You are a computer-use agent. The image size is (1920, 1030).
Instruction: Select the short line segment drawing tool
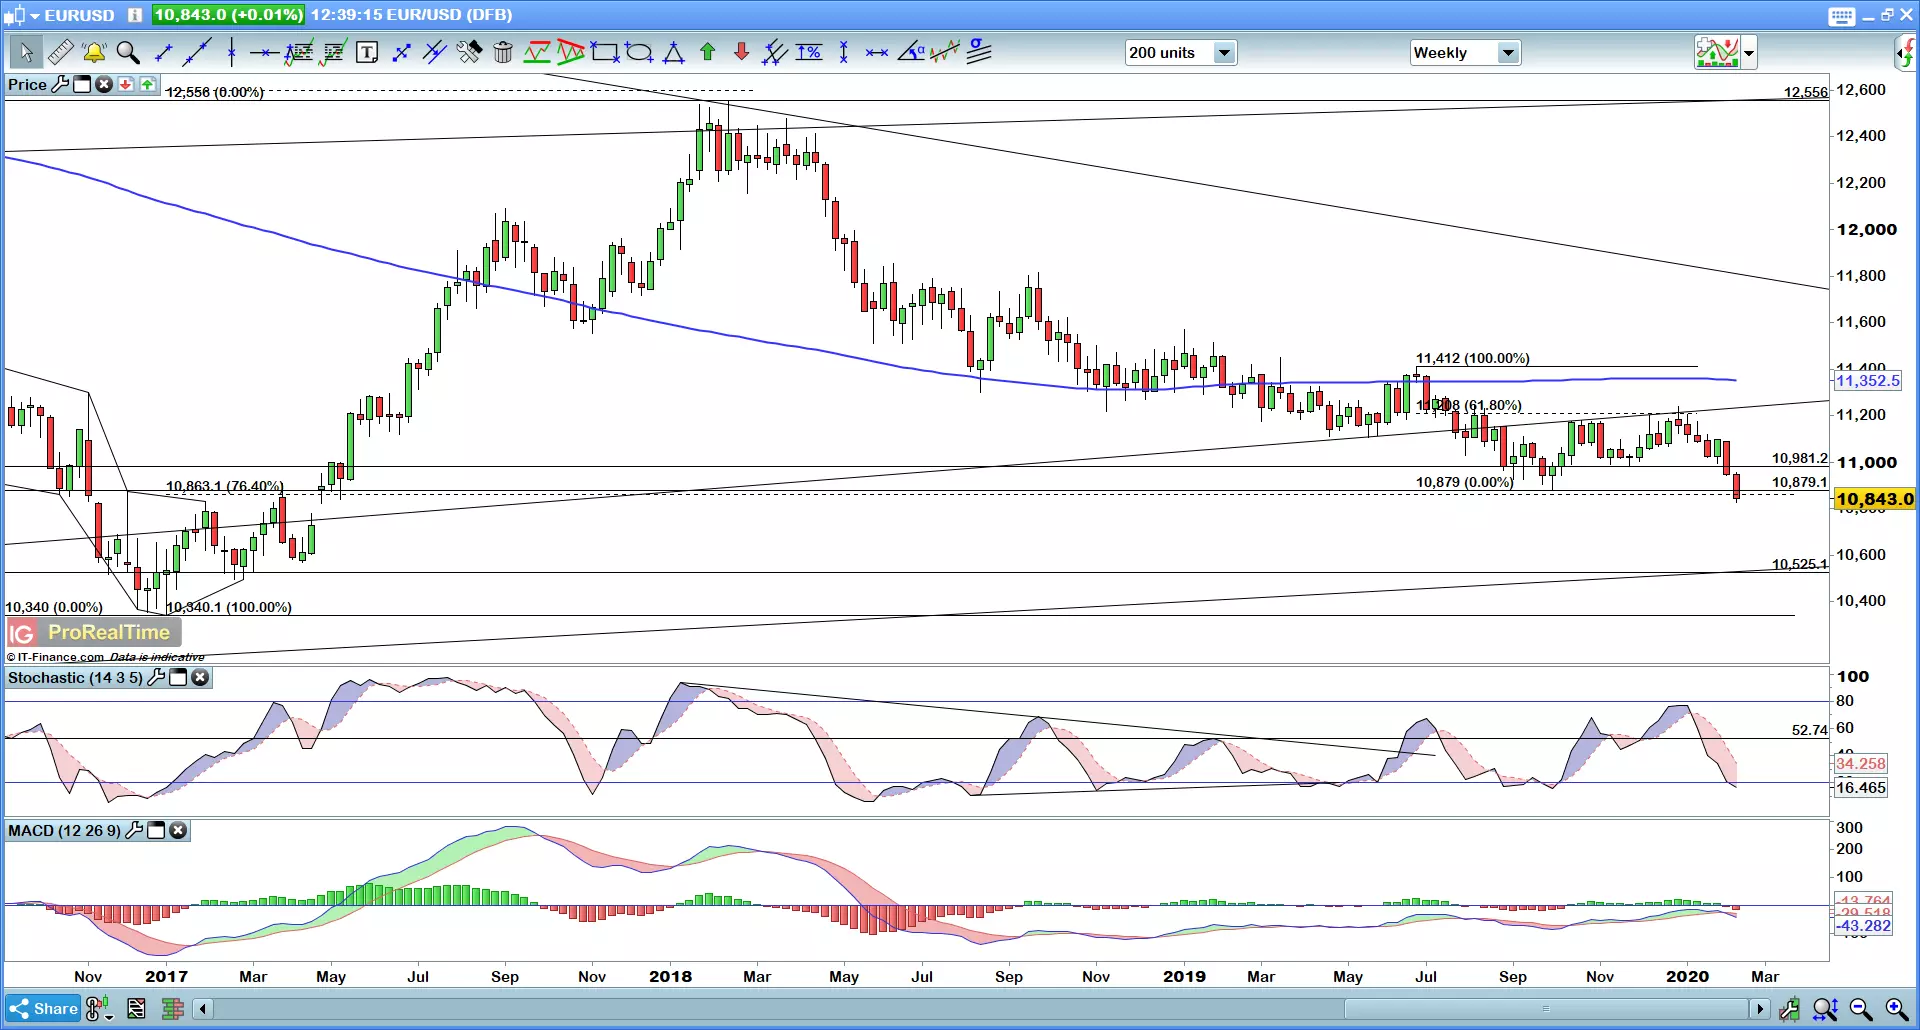tap(164, 52)
